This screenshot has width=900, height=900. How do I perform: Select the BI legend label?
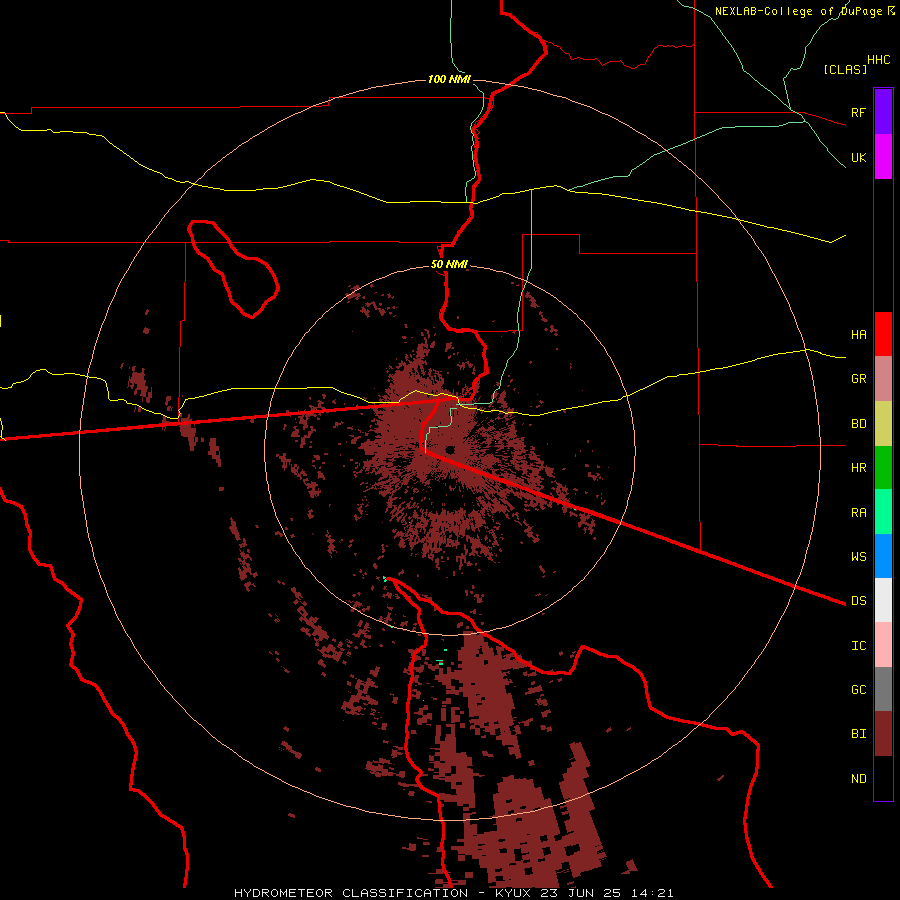(858, 734)
